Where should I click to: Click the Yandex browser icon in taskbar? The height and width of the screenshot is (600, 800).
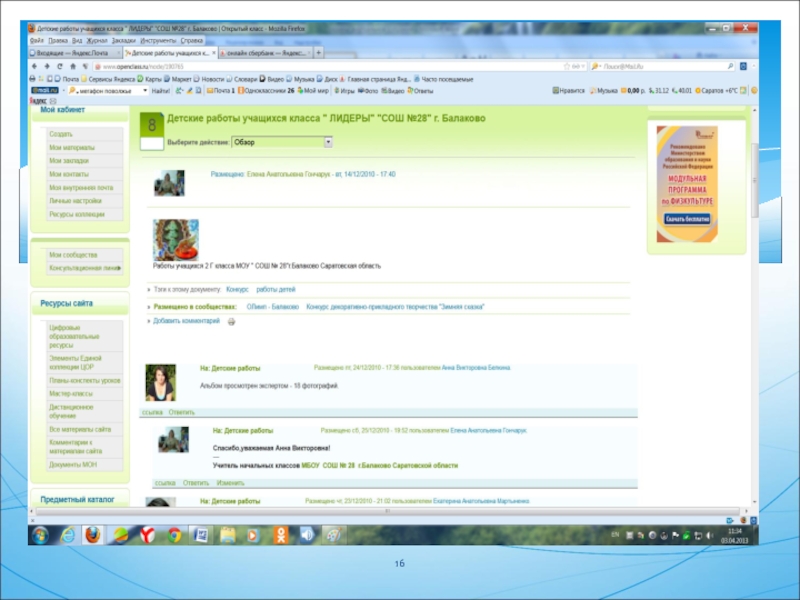146,536
